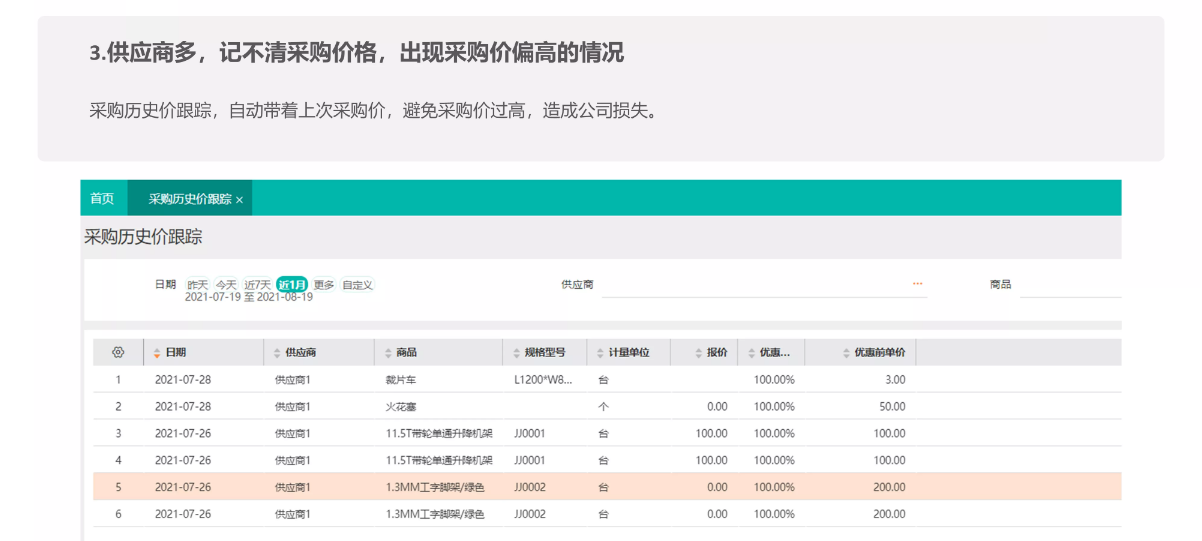The width and height of the screenshot is (1202, 541).
Task: Click the price 3.00 in row 1
Action: coord(895,380)
